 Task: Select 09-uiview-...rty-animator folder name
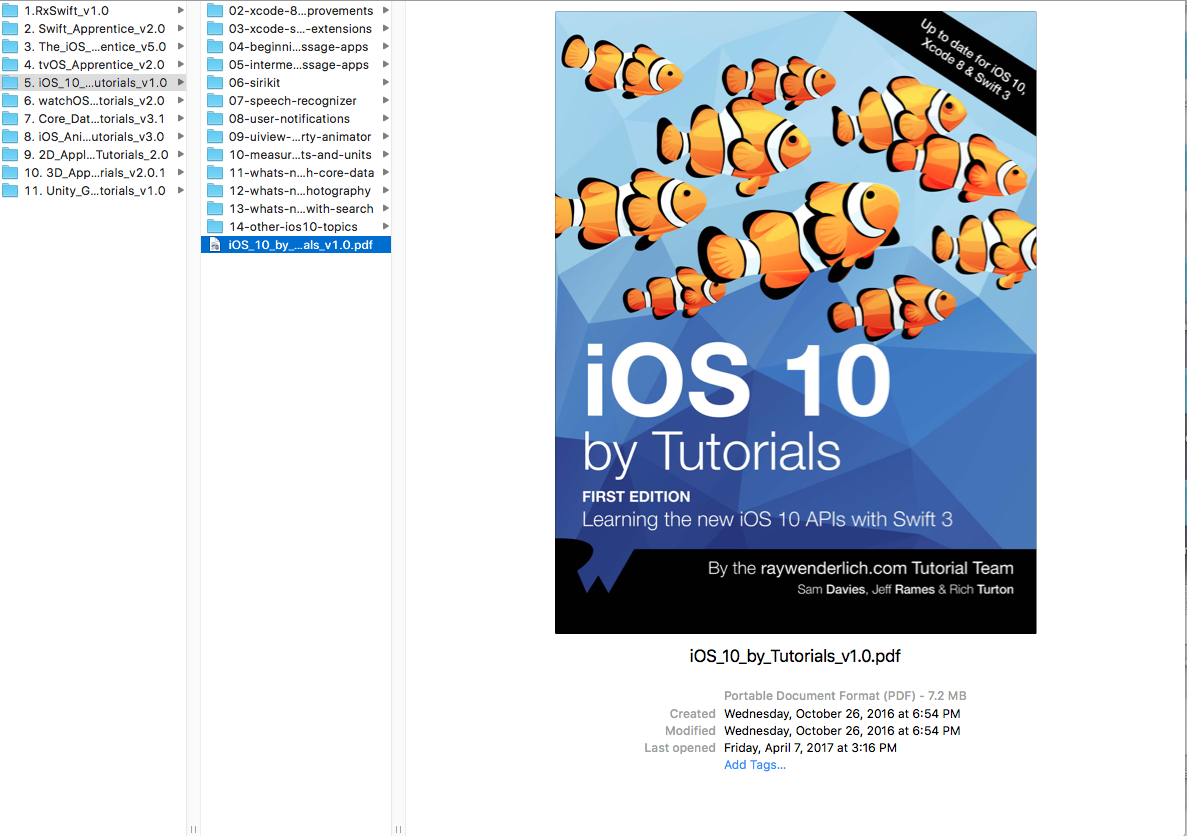[x=300, y=136]
